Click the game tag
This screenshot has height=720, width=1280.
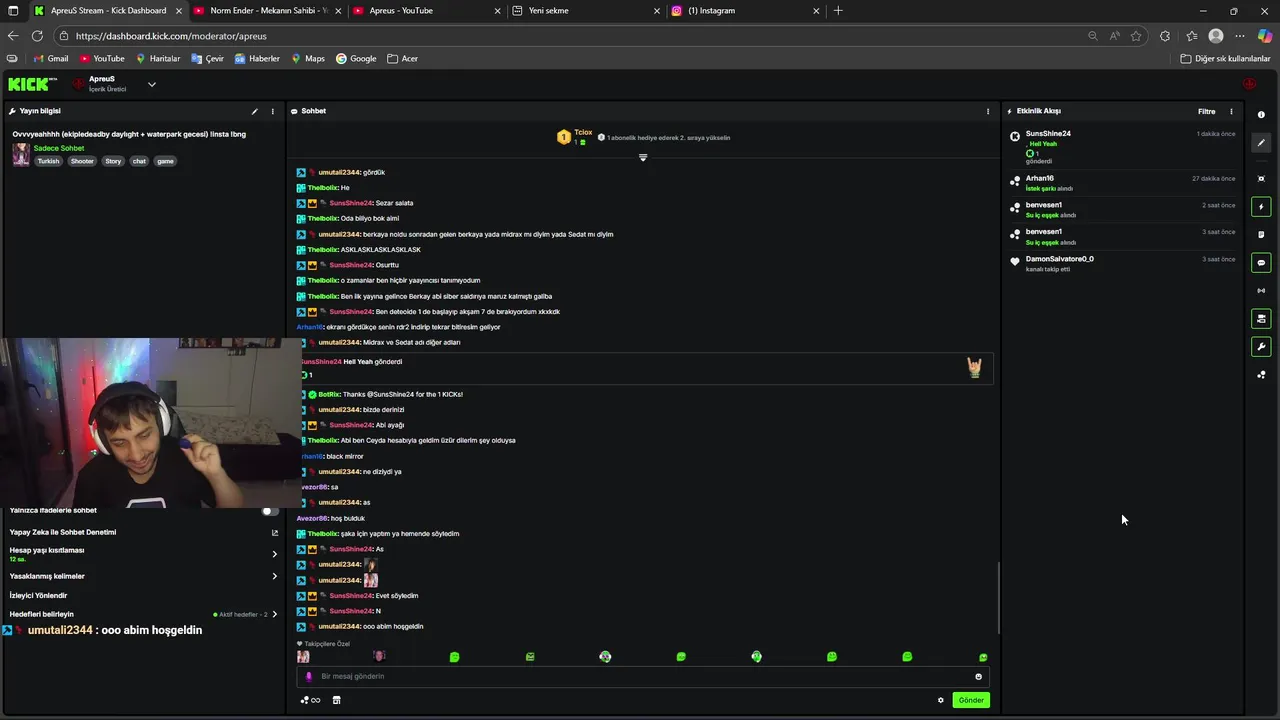tap(165, 161)
